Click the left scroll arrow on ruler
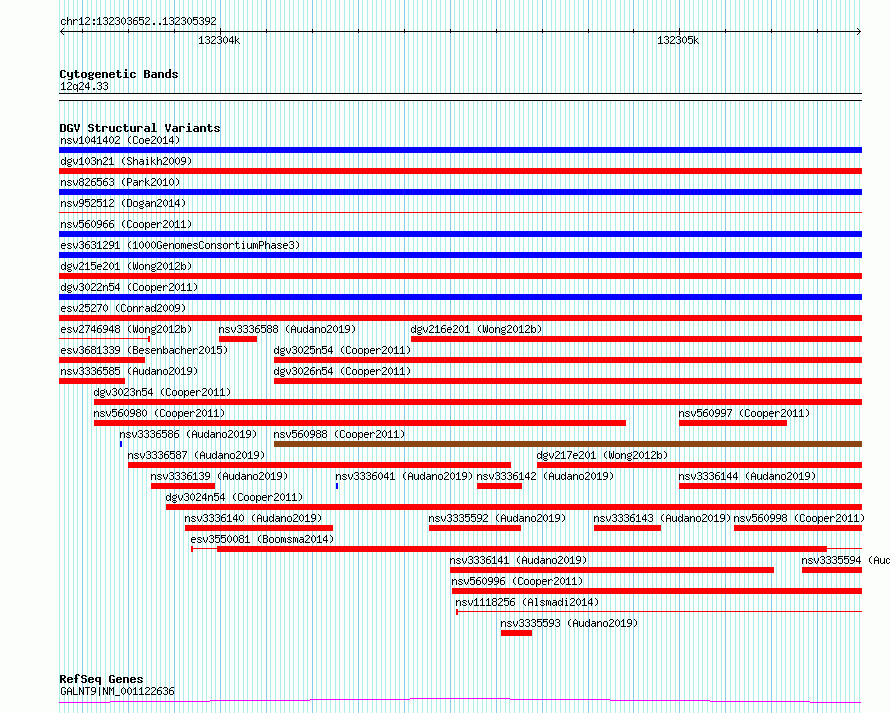Viewport: 890px width, 713px height. click(x=62, y=32)
